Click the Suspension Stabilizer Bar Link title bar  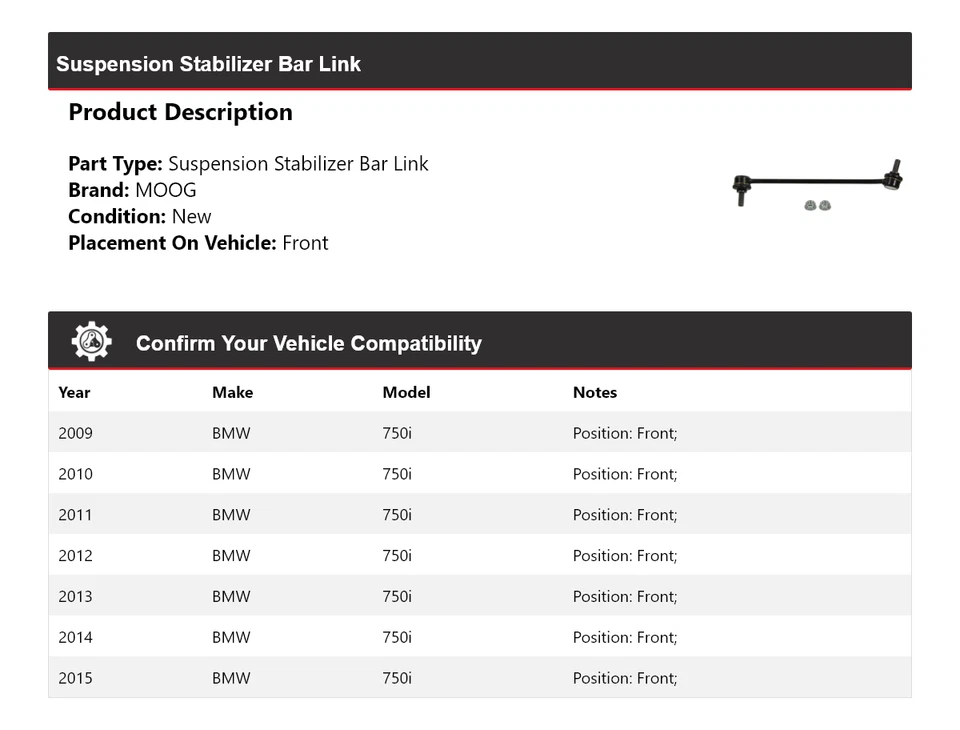(208, 64)
